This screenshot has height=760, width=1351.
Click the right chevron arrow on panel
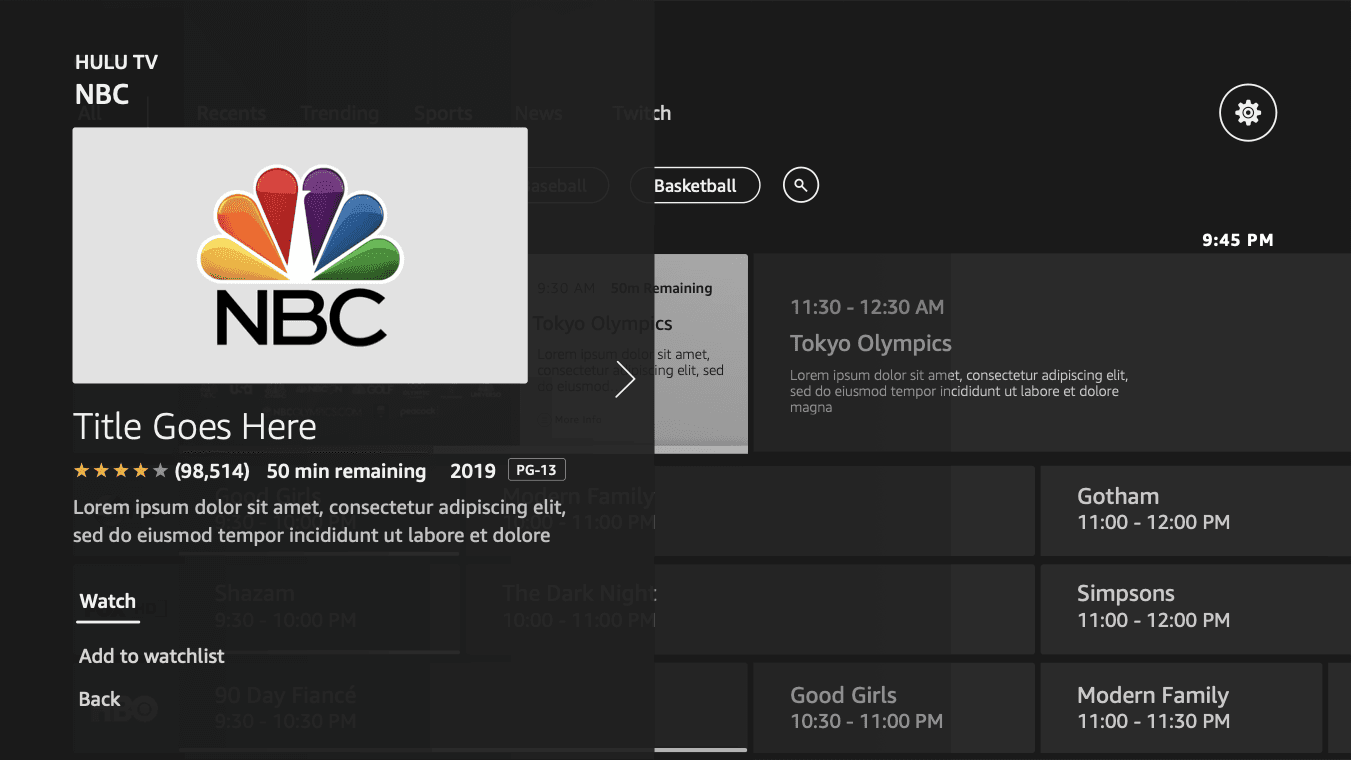click(625, 379)
